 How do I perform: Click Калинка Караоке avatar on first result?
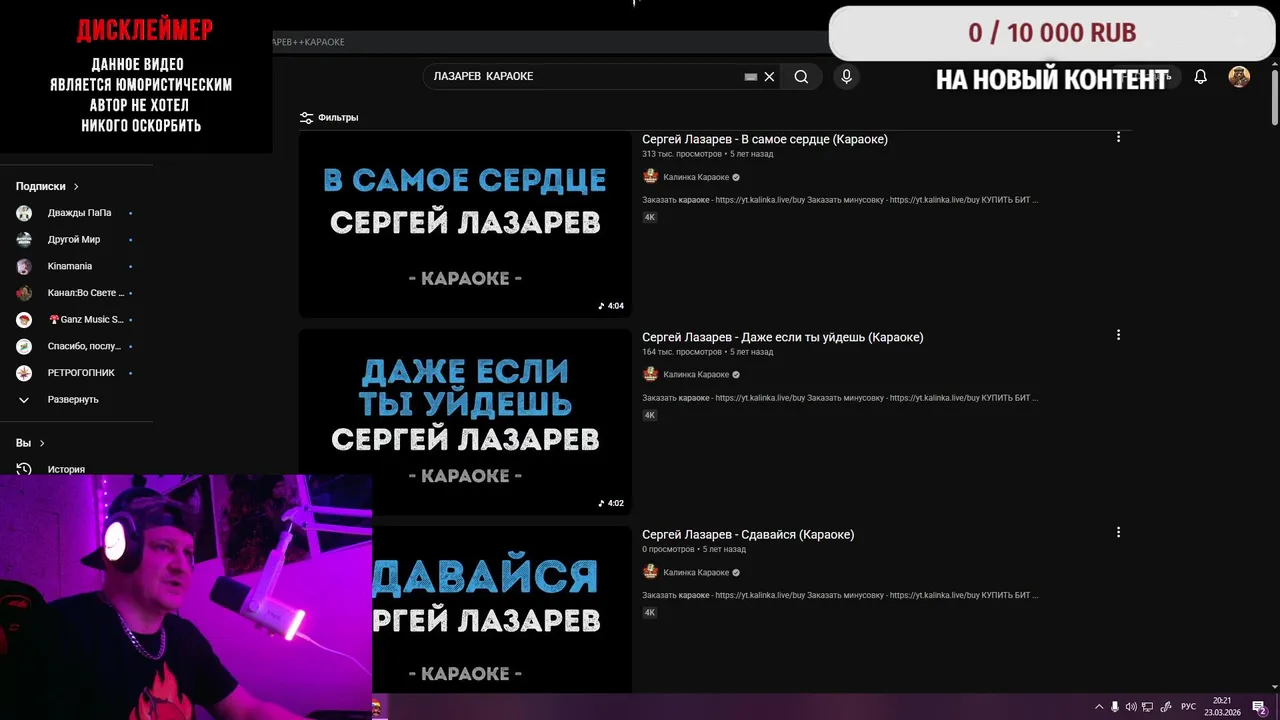[650, 177]
